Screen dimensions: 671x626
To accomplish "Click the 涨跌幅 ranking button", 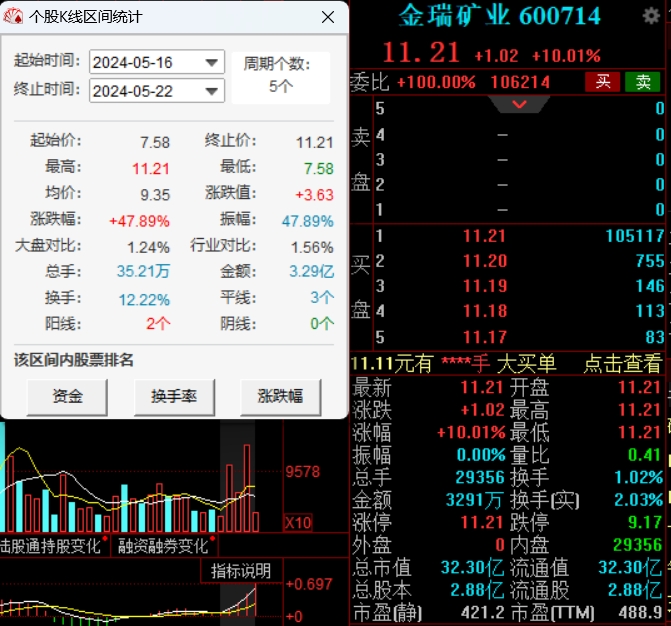I will [x=281, y=397].
